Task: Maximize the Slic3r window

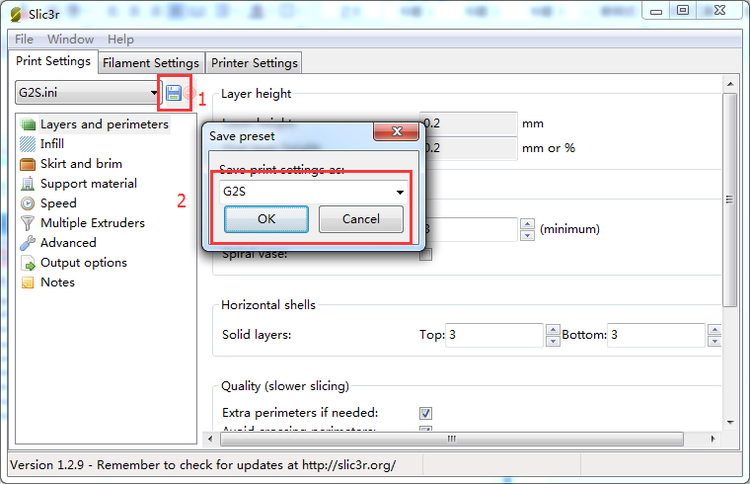Action: pyautogui.click(x=683, y=10)
